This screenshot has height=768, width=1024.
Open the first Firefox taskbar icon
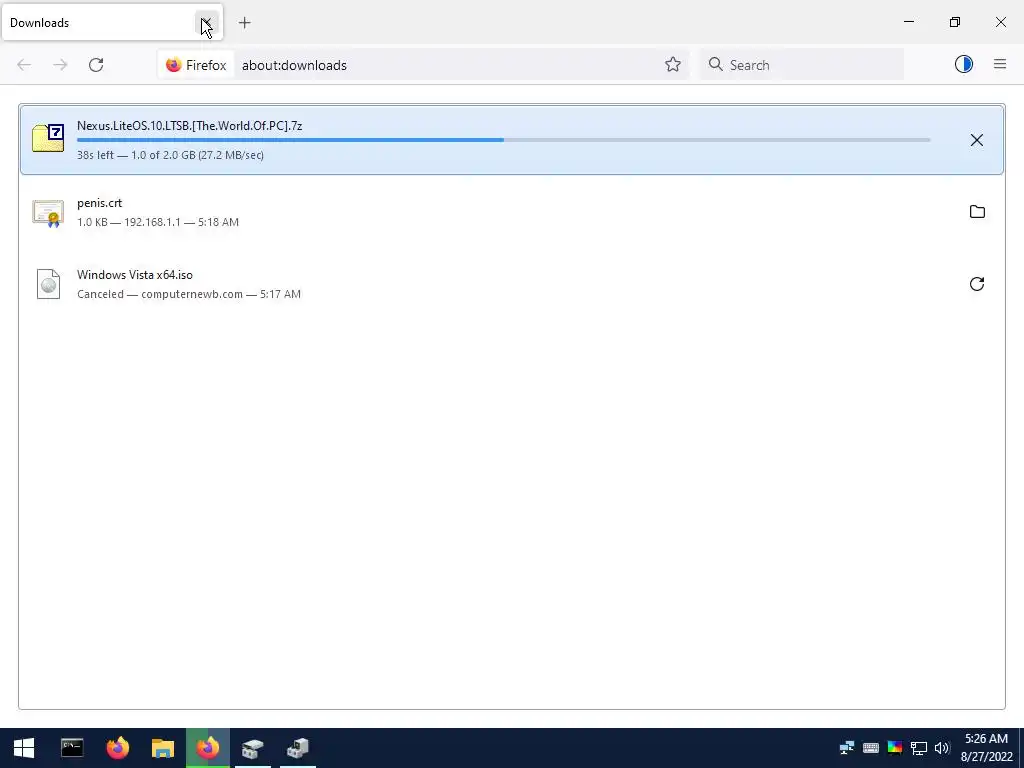pyautogui.click(x=118, y=748)
